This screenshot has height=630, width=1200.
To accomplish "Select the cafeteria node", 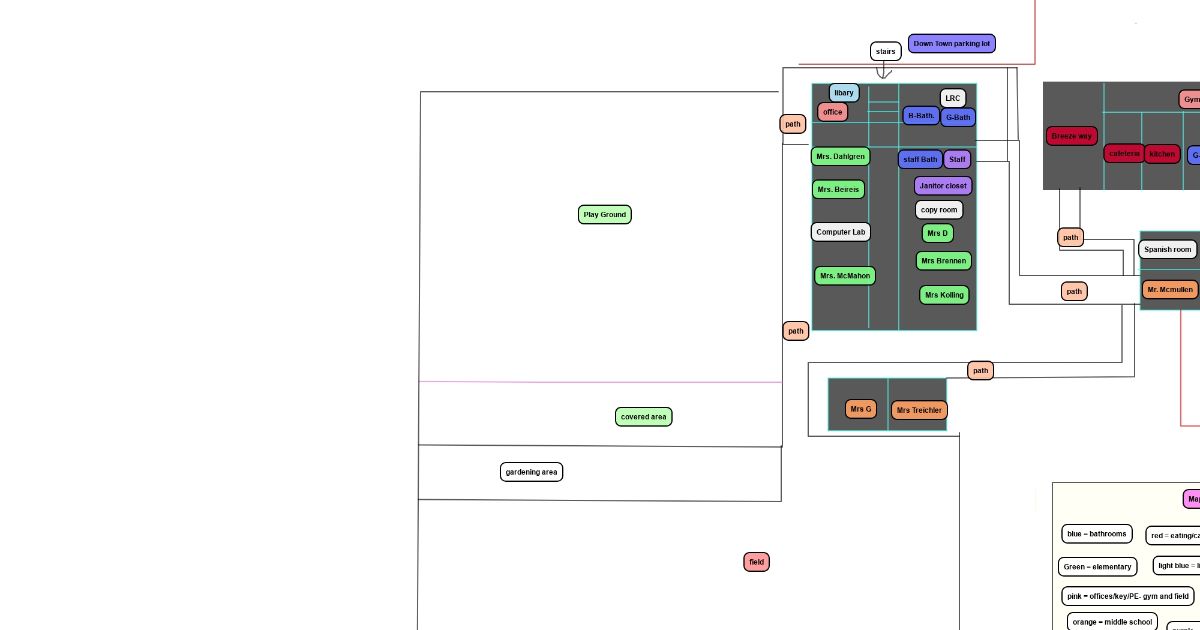I will point(1124,154).
